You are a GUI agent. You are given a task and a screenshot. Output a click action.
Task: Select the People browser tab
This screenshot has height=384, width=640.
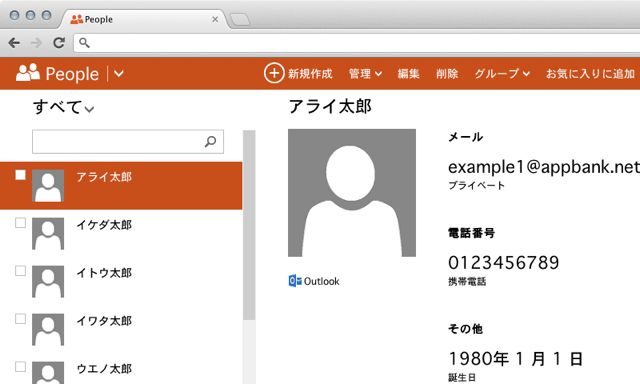pos(145,19)
